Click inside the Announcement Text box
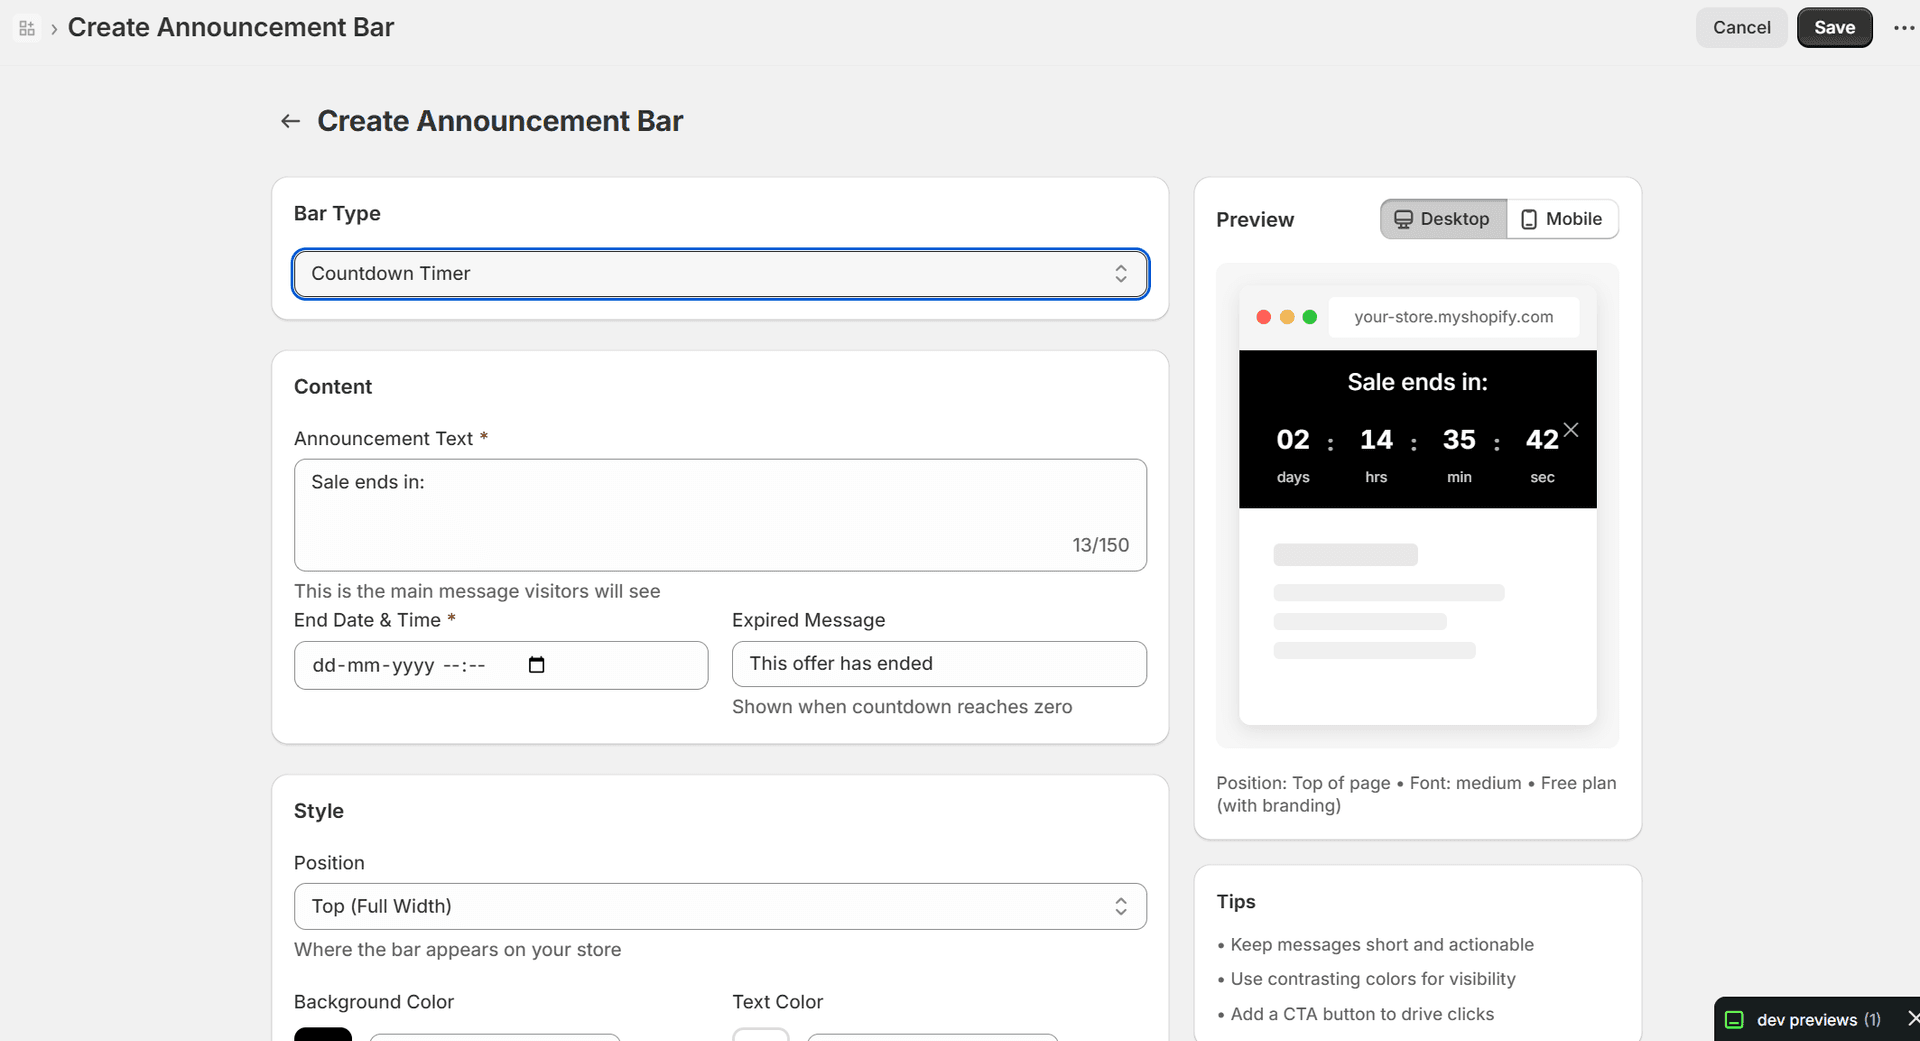 [x=720, y=510]
